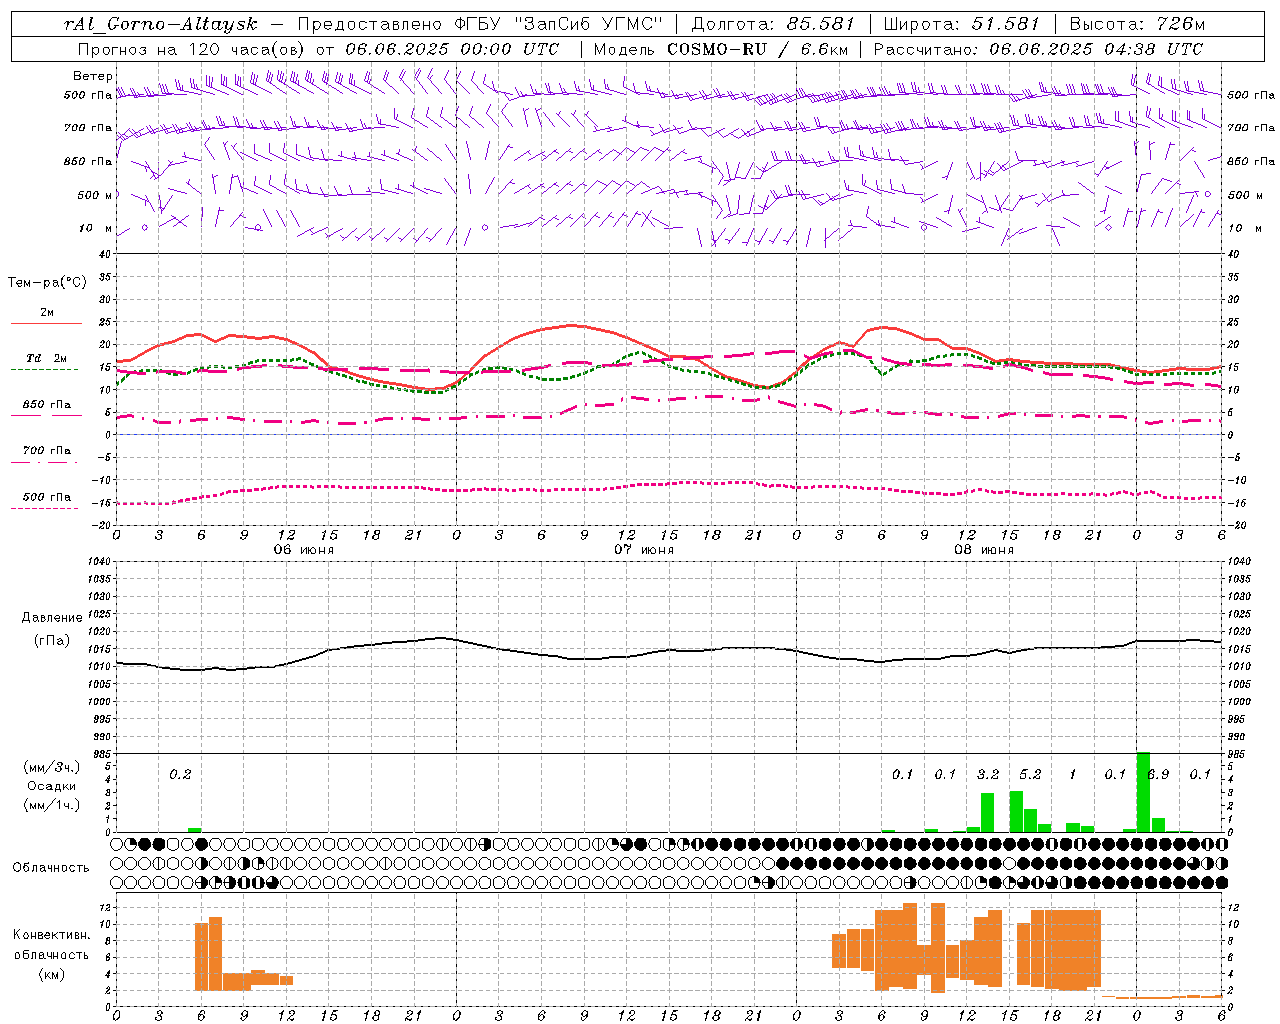Click the Ветер wind panel label
1280x1024 pixels.
click(92, 76)
